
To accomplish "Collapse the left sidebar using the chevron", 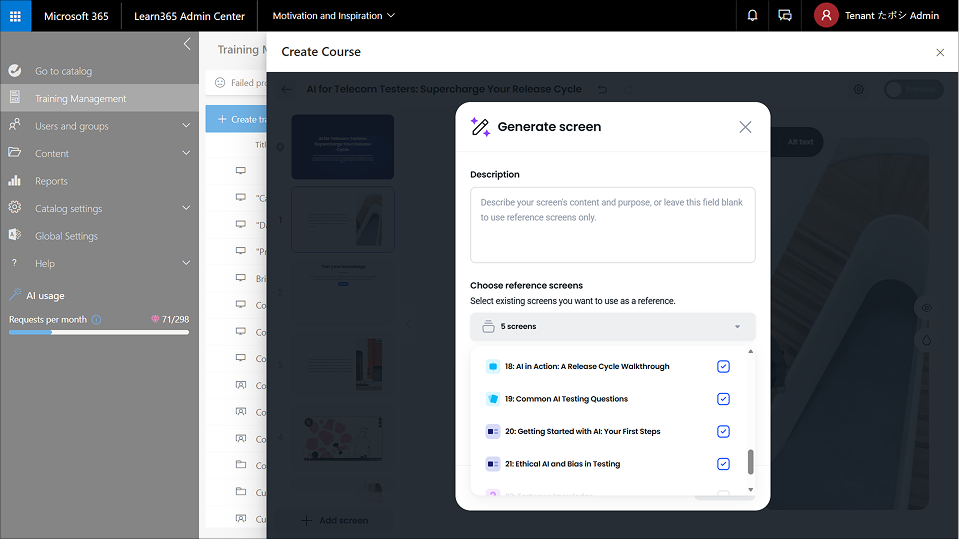I will pos(187,44).
